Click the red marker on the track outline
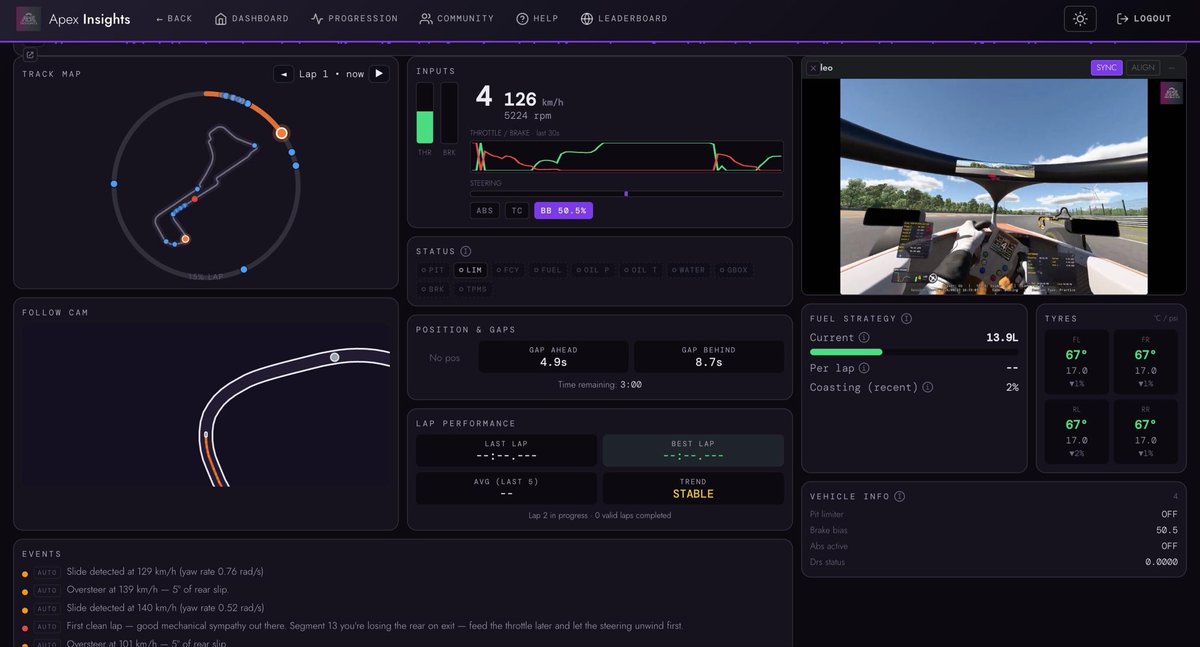The width and height of the screenshot is (1200, 647). [x=194, y=199]
